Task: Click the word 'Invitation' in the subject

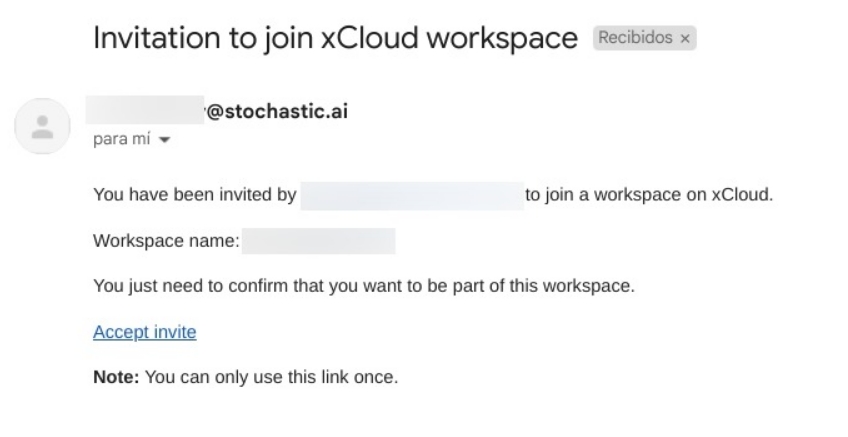Action: click(157, 38)
